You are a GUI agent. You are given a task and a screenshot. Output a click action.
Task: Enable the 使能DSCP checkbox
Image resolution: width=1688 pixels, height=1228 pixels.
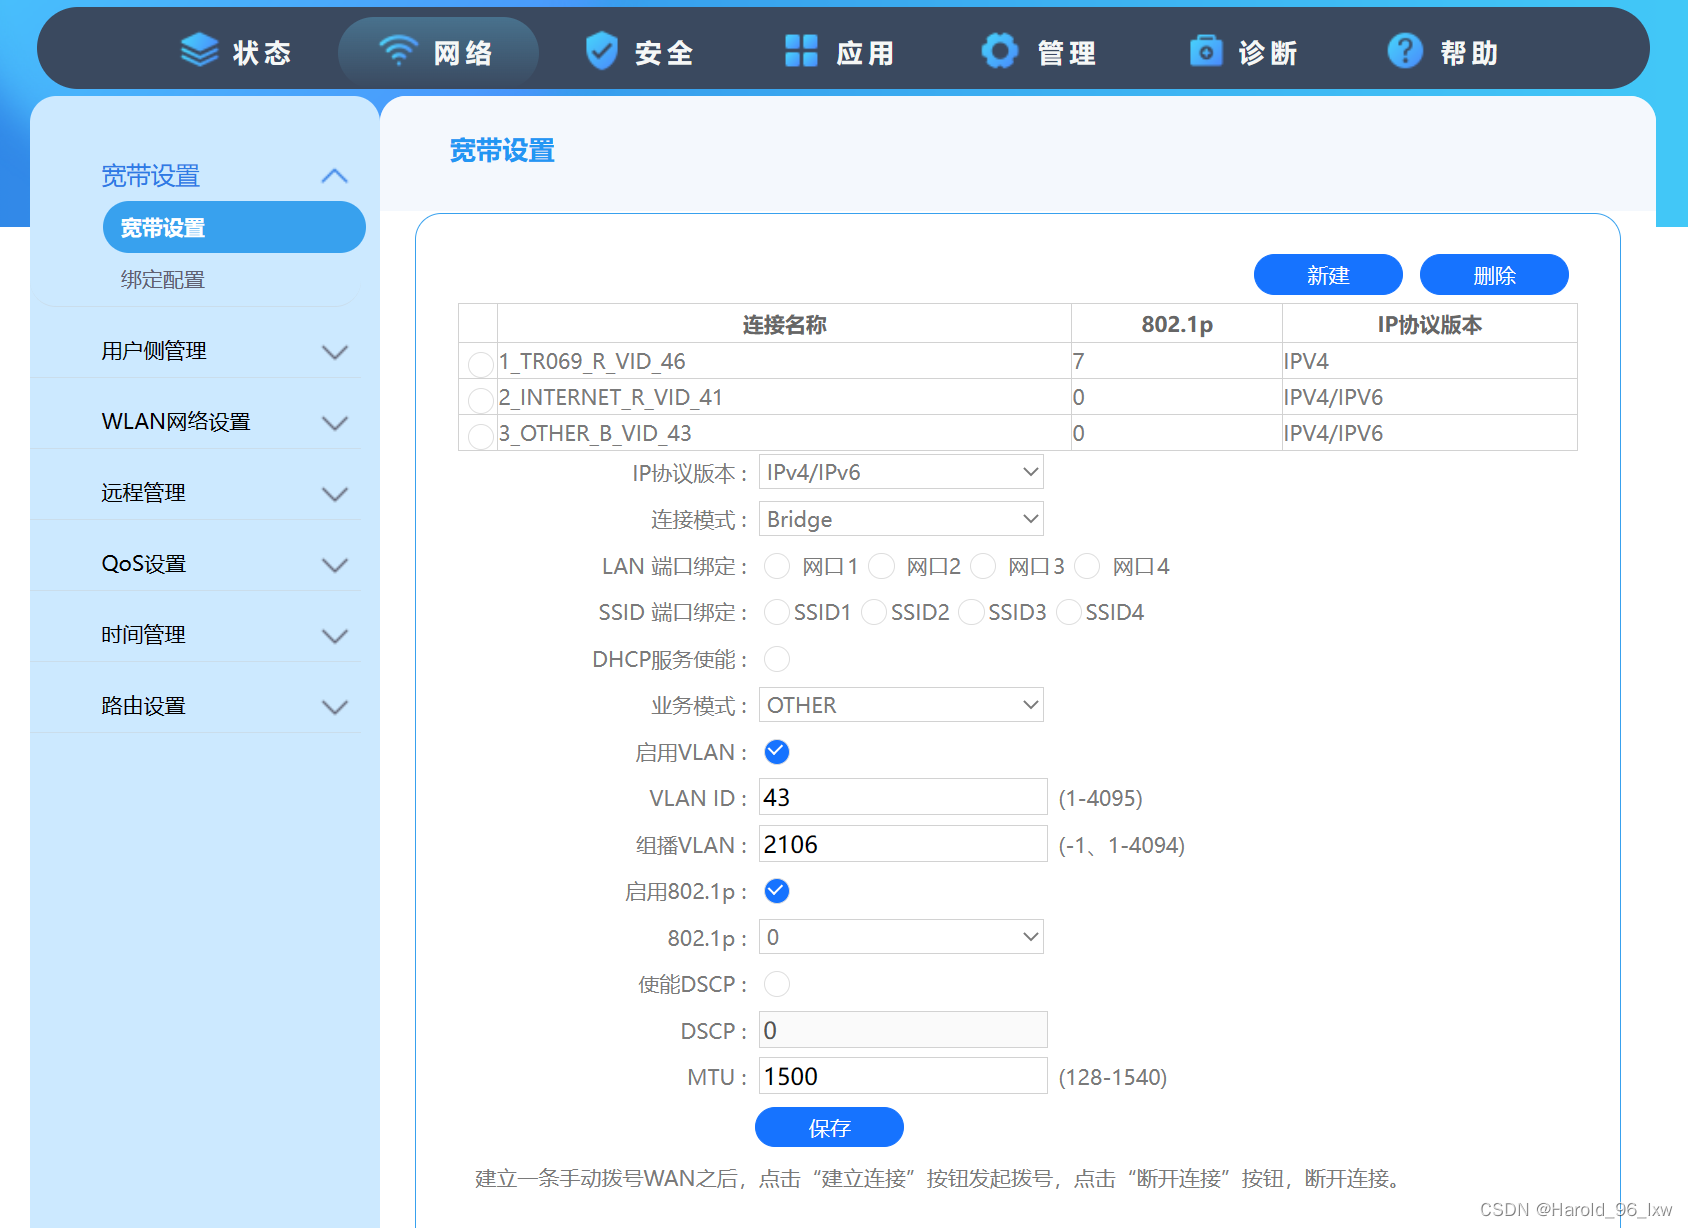pos(777,984)
